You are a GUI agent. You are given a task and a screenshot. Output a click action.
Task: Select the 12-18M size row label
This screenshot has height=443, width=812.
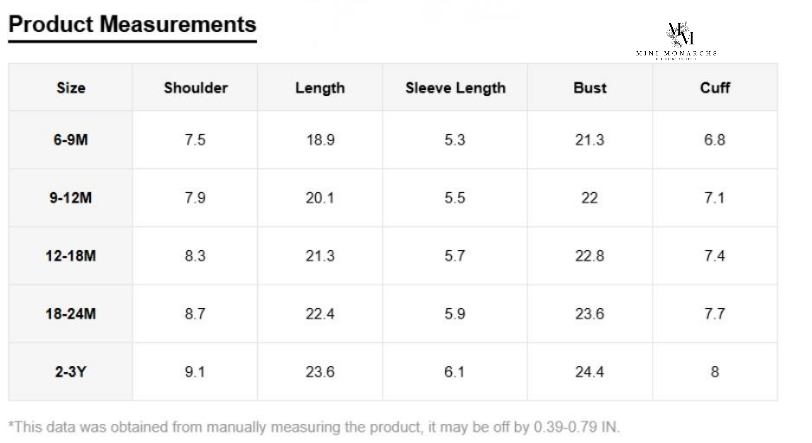coord(71,256)
